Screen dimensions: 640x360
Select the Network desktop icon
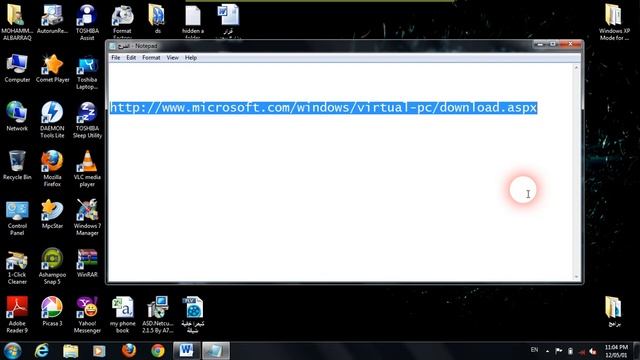[x=17, y=117]
